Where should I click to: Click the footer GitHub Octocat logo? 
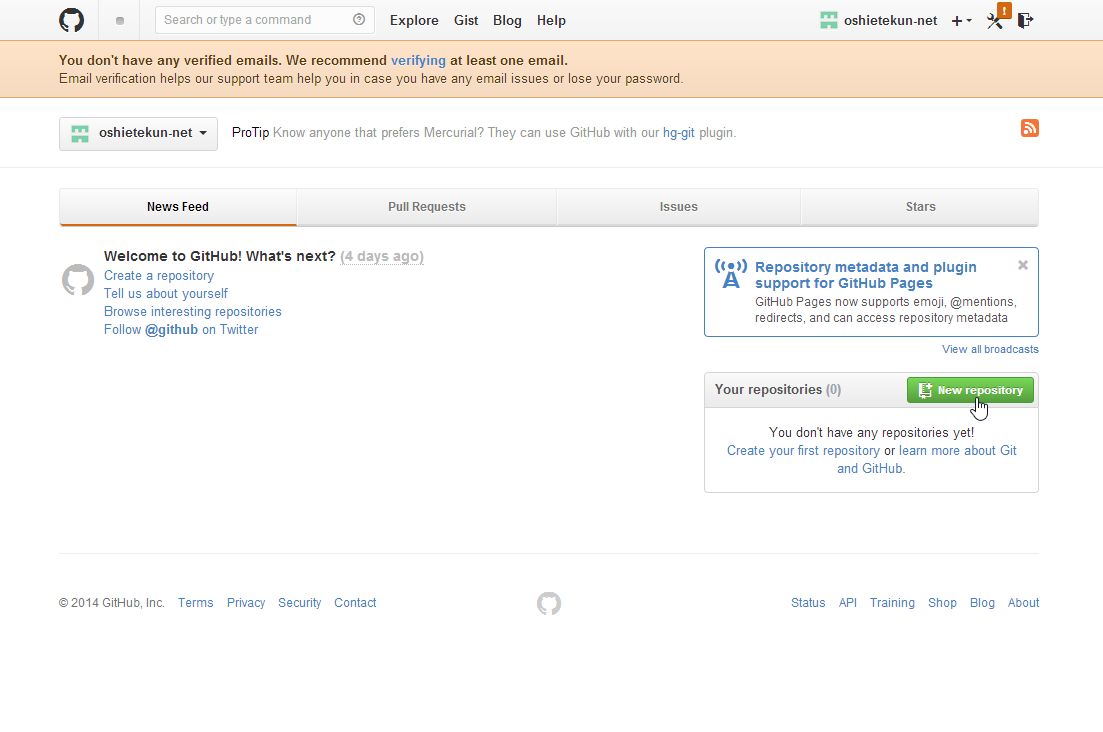click(549, 603)
